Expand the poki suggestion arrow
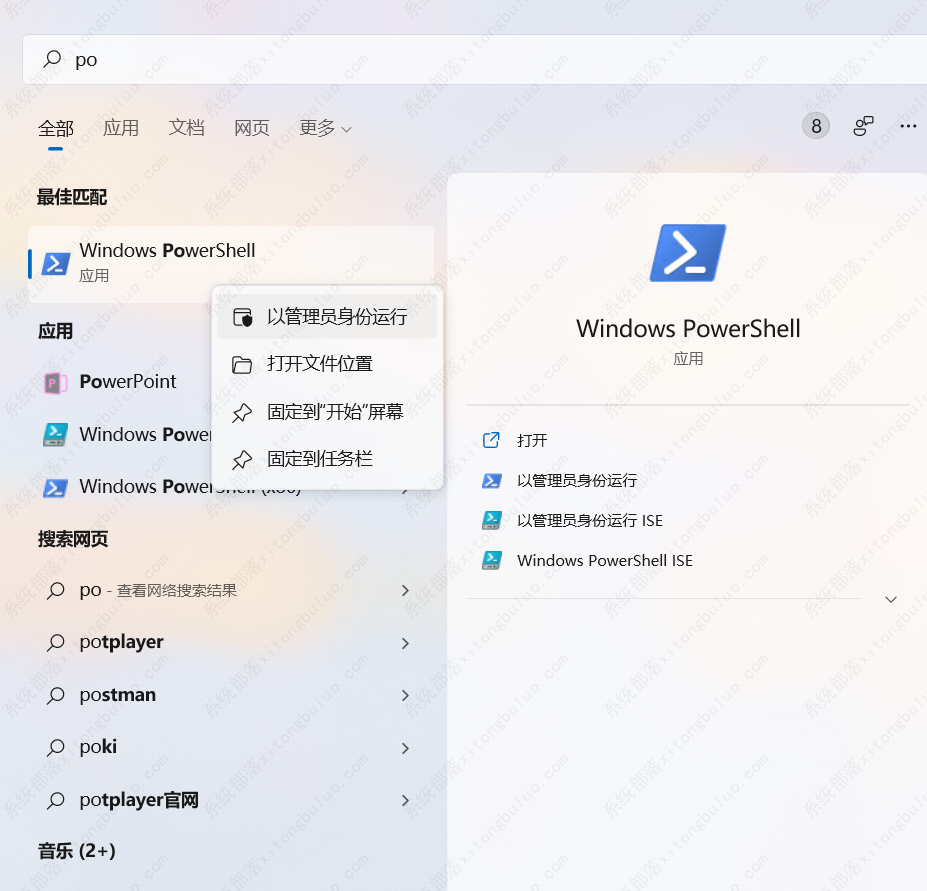The image size is (927, 891). [405, 748]
